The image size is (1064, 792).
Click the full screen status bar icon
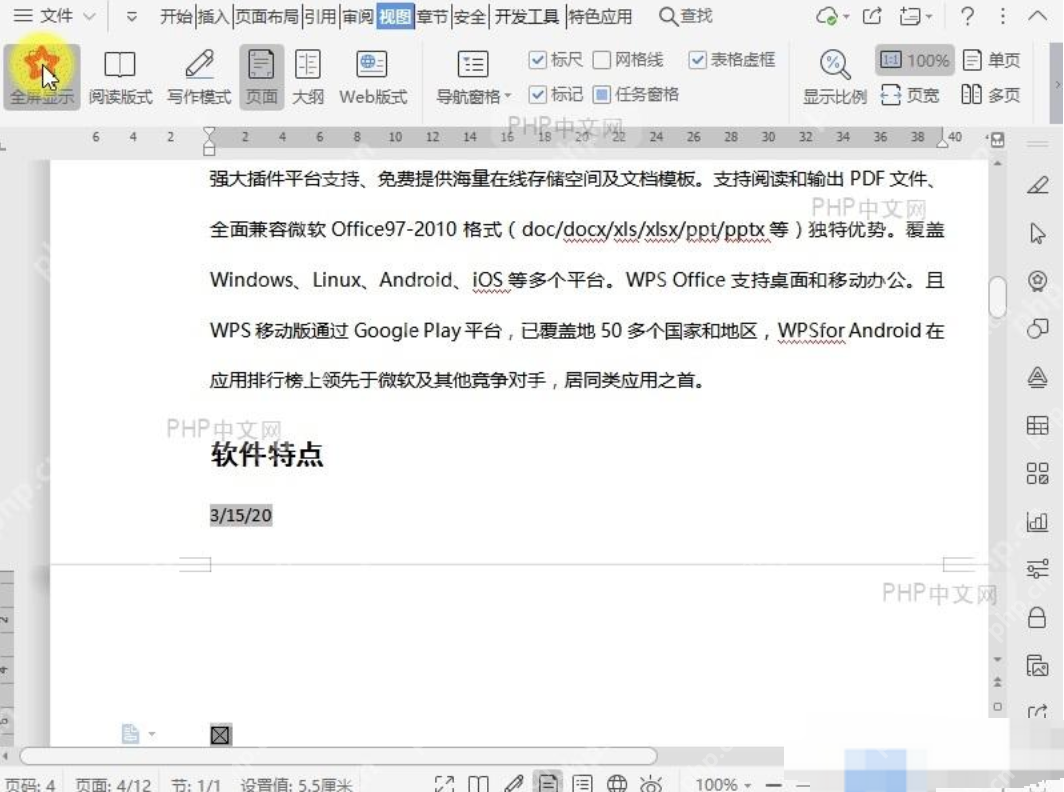(x=444, y=785)
